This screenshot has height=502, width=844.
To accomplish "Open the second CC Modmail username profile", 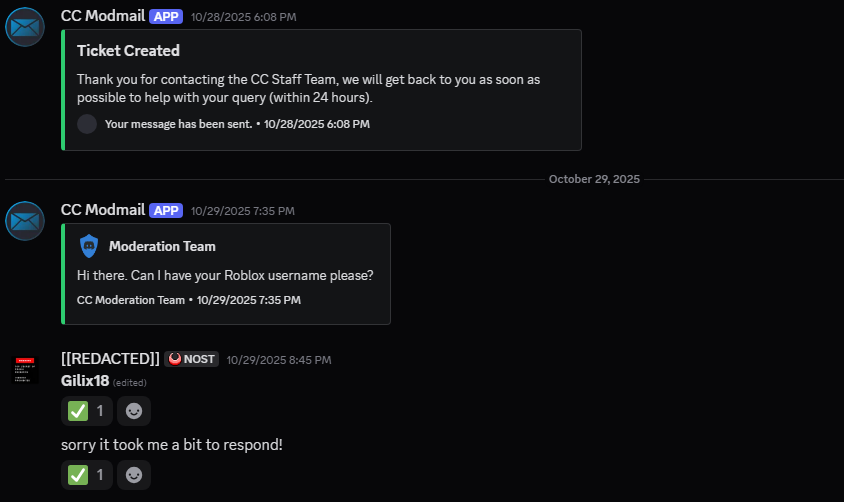I will 102,210.
